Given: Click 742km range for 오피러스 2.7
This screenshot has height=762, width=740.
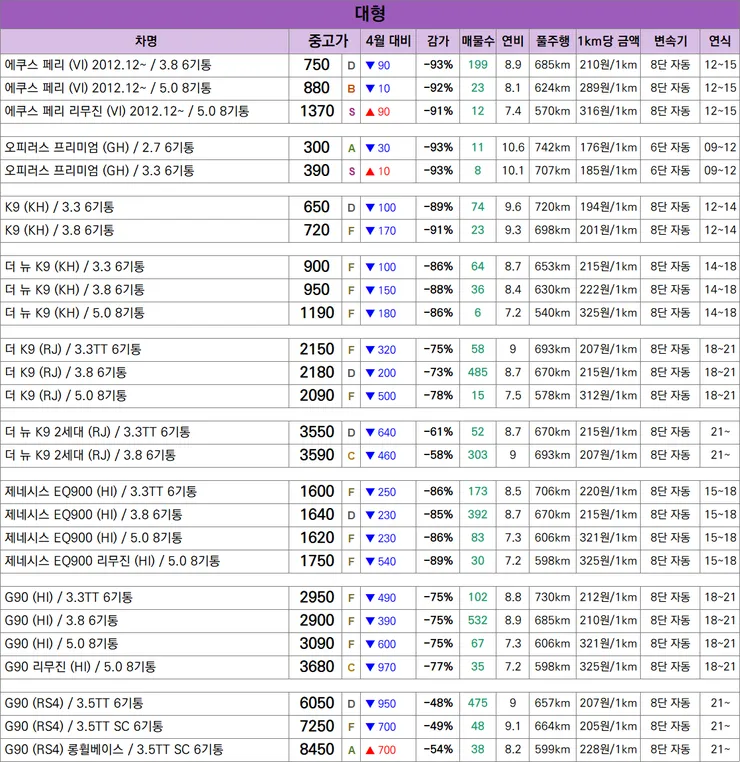Looking at the screenshot, I should (x=552, y=147).
